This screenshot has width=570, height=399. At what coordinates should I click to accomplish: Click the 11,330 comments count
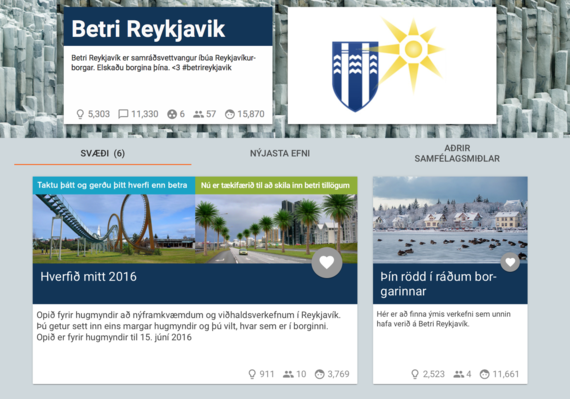coord(145,114)
